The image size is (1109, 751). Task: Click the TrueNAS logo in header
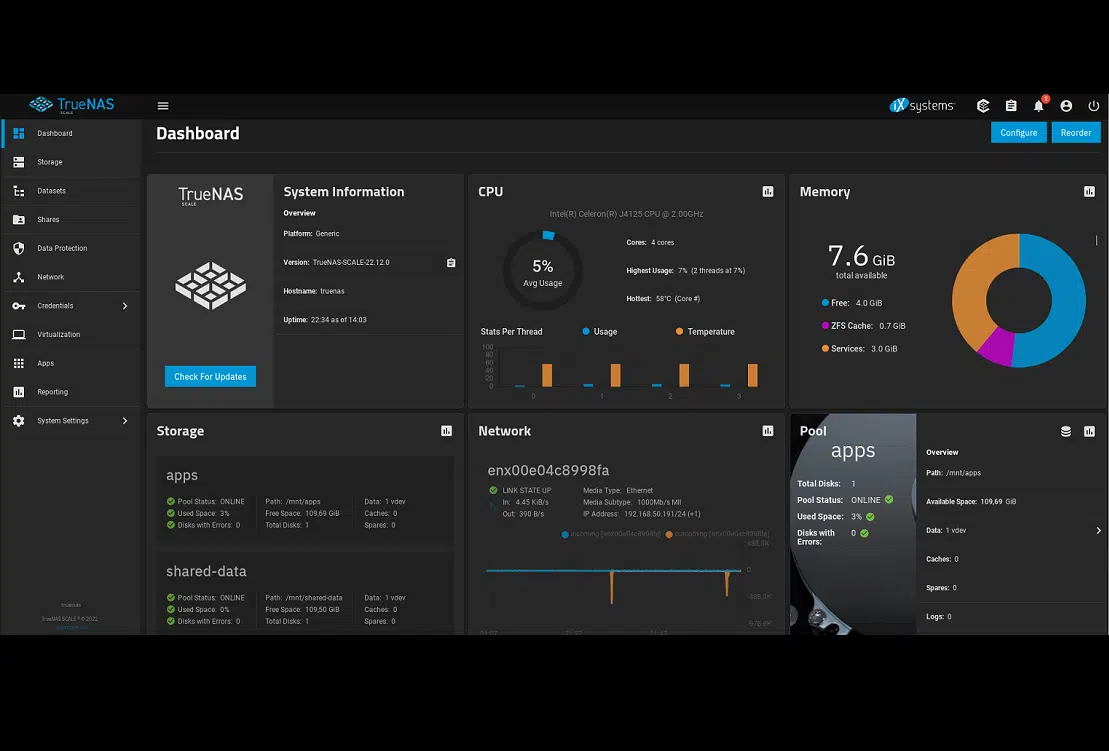pyautogui.click(x=71, y=105)
